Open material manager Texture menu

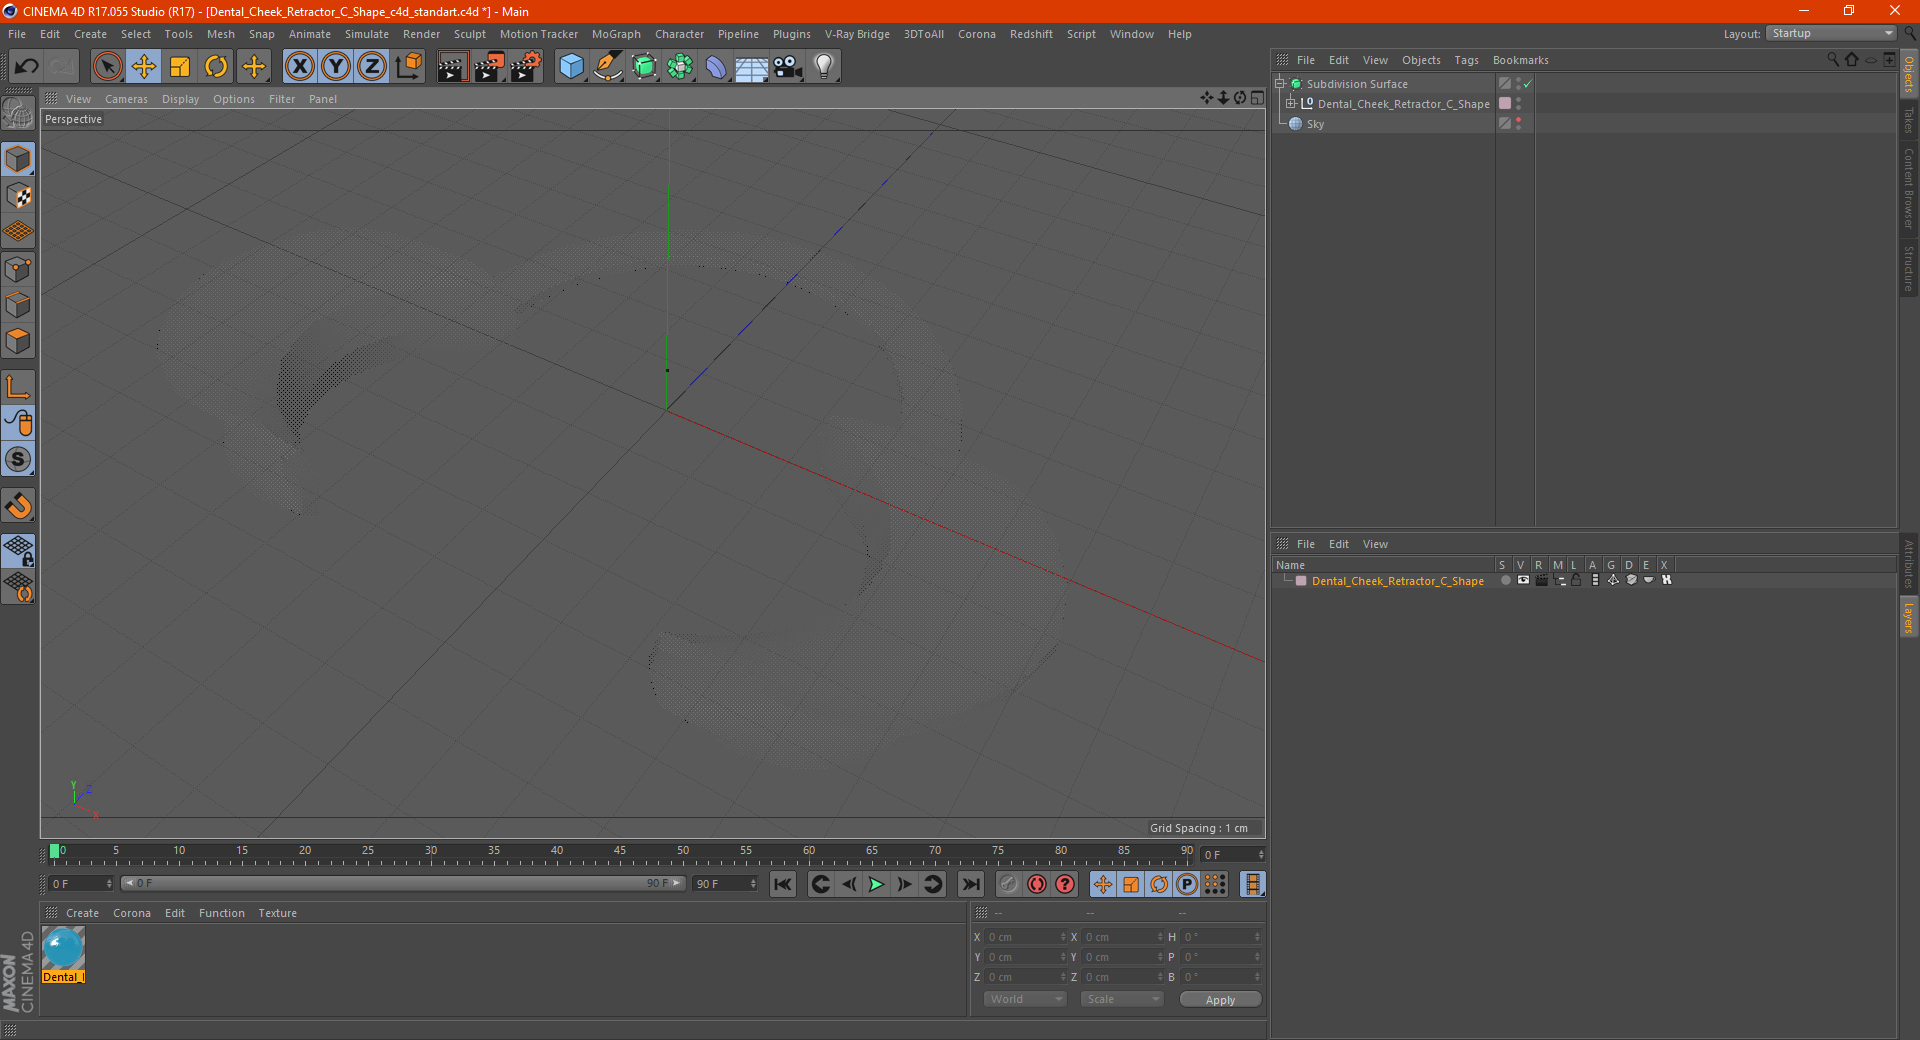pyautogui.click(x=277, y=913)
